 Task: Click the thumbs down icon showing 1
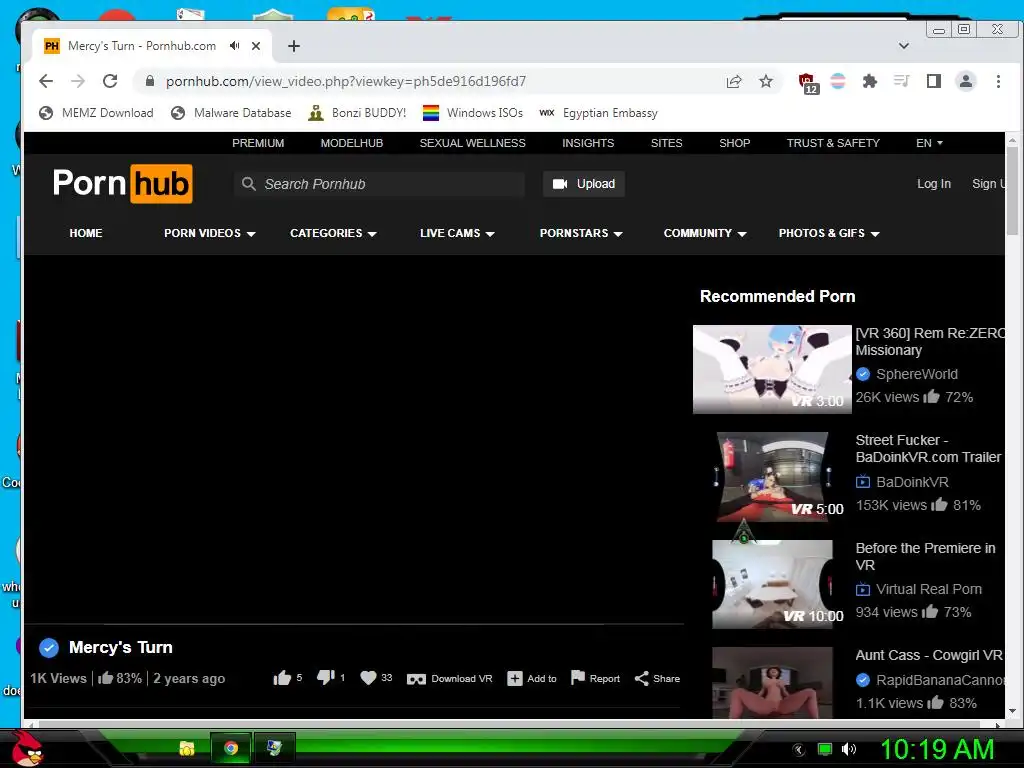pyautogui.click(x=325, y=678)
